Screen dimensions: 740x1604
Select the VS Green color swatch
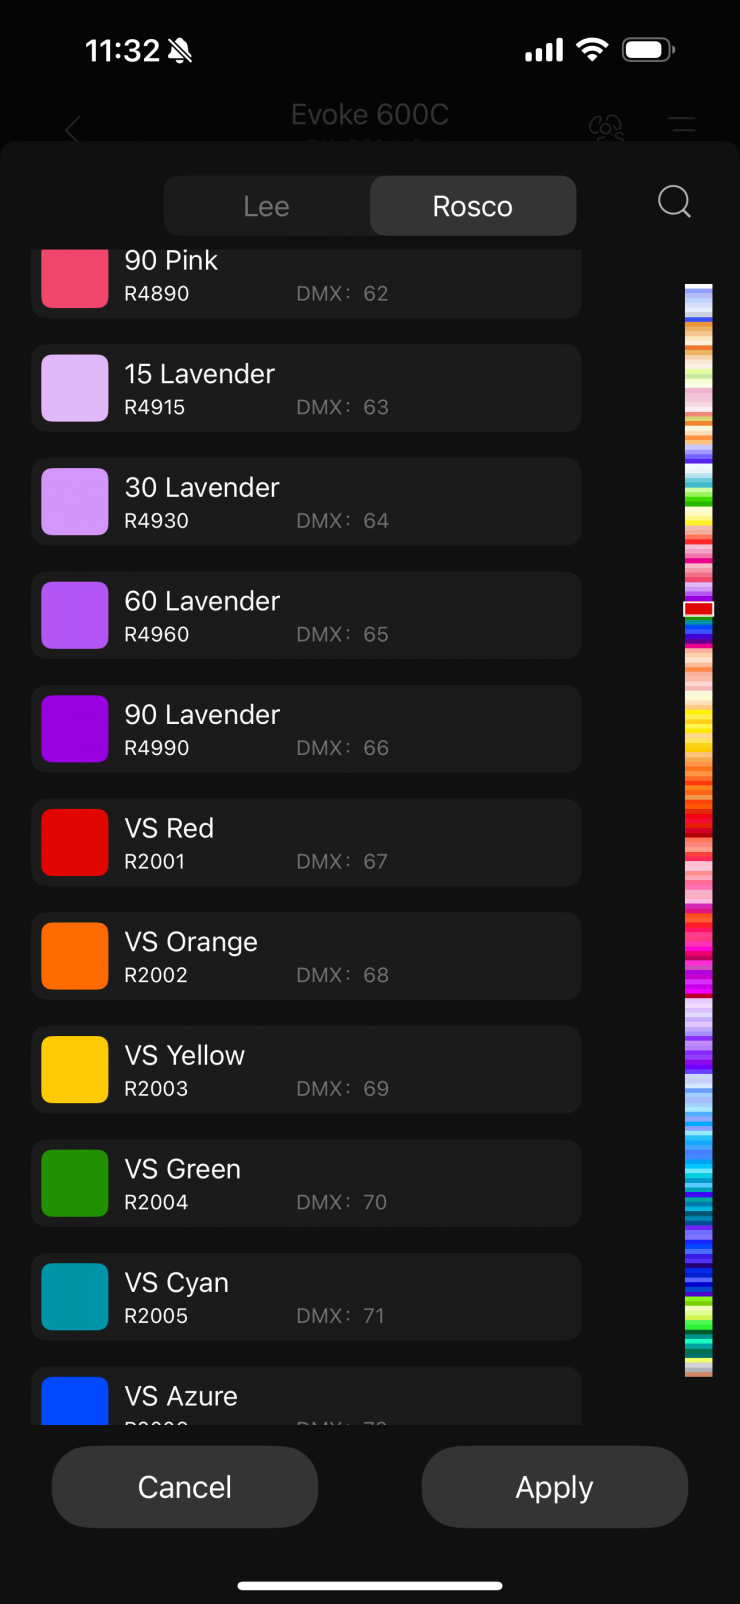[75, 1183]
